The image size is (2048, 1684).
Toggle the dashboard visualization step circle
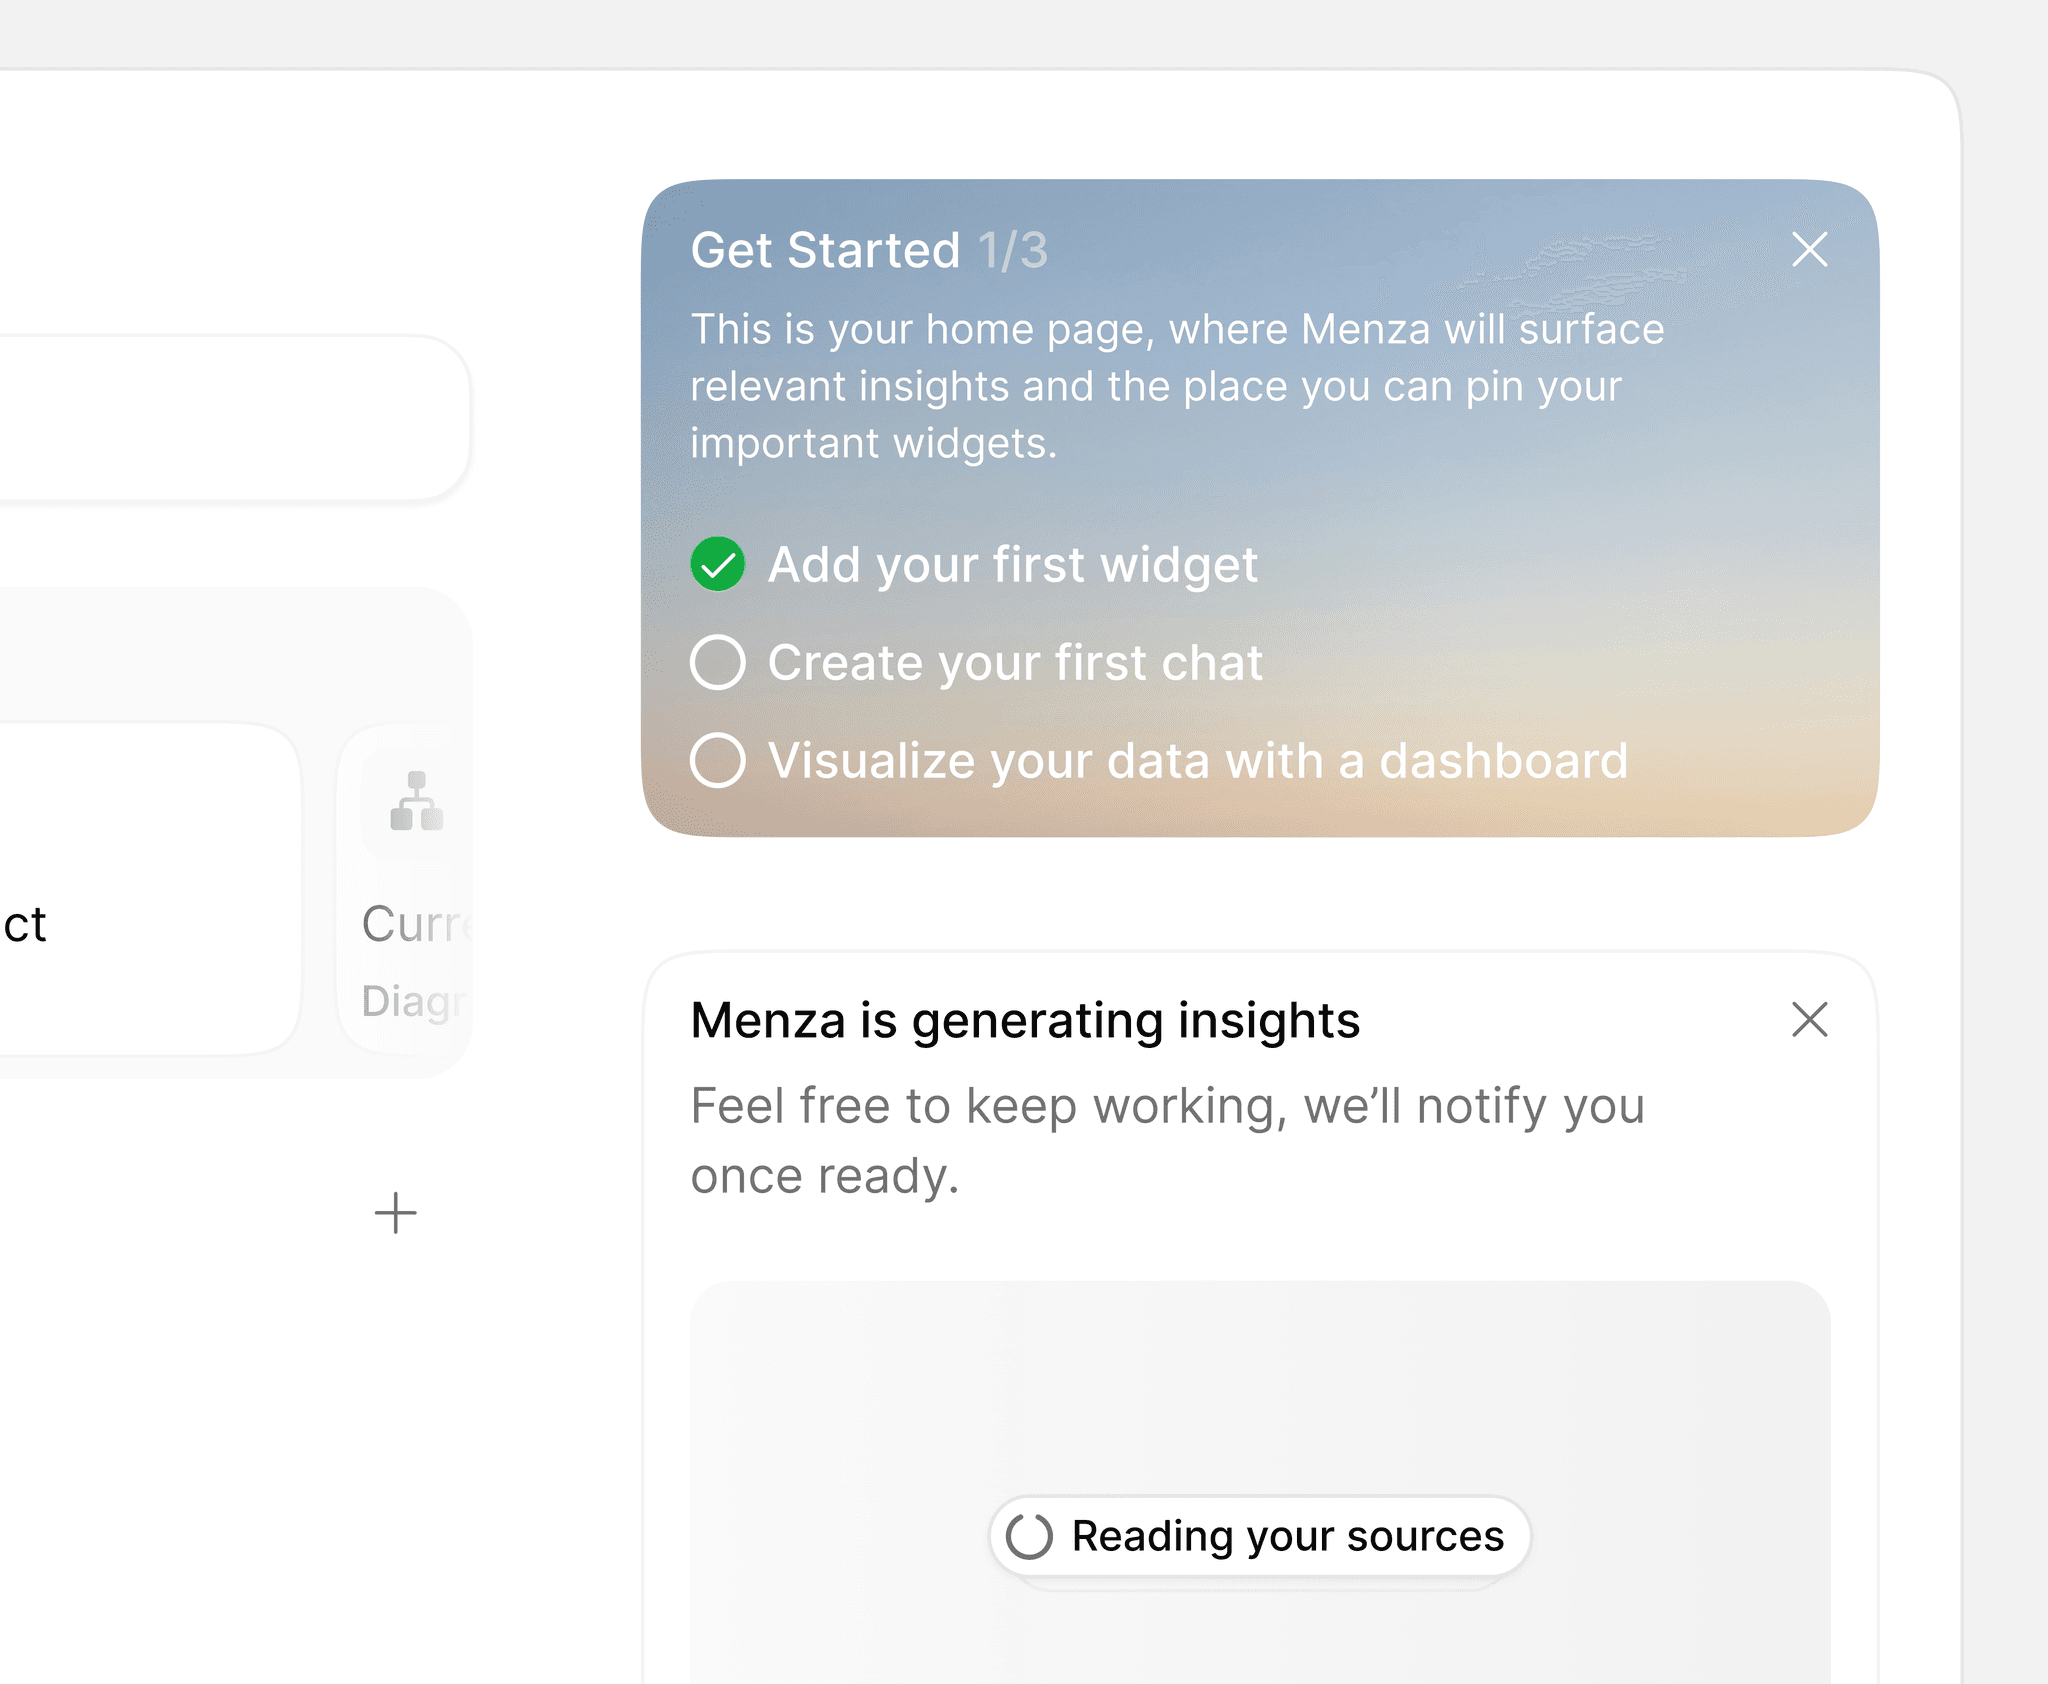coord(718,760)
